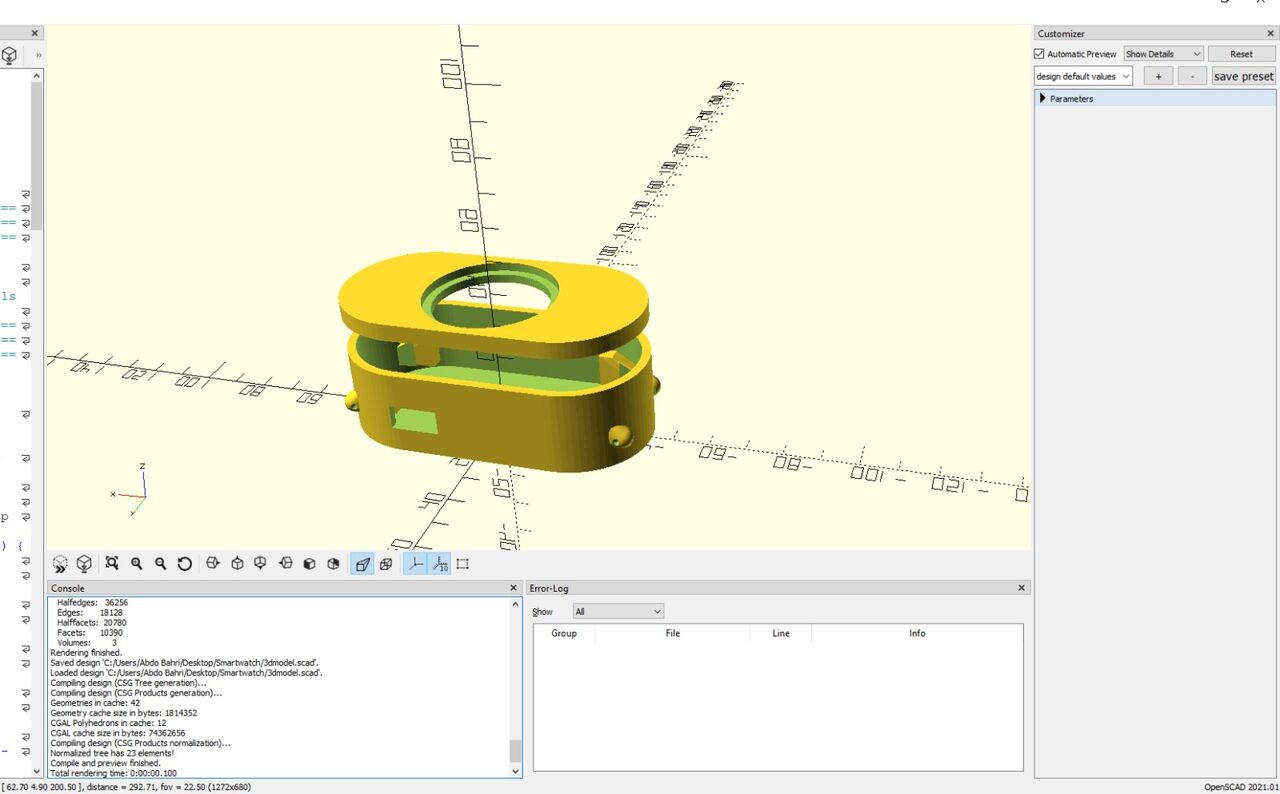
Task: Switch to Left view cube icon
Action: [285, 564]
